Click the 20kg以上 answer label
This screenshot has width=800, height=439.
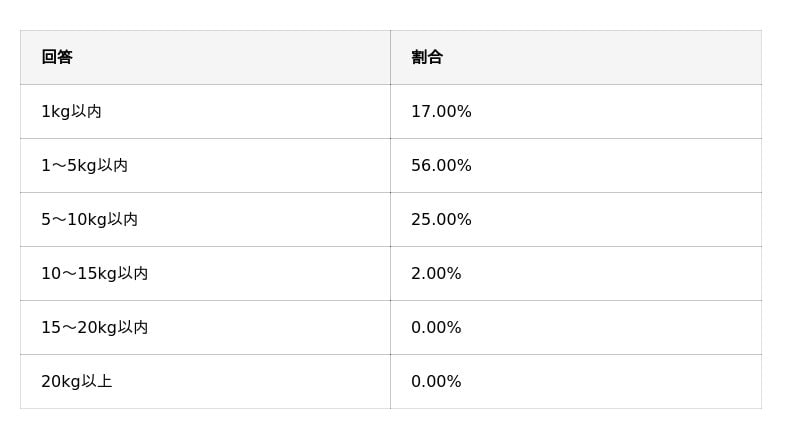click(76, 381)
